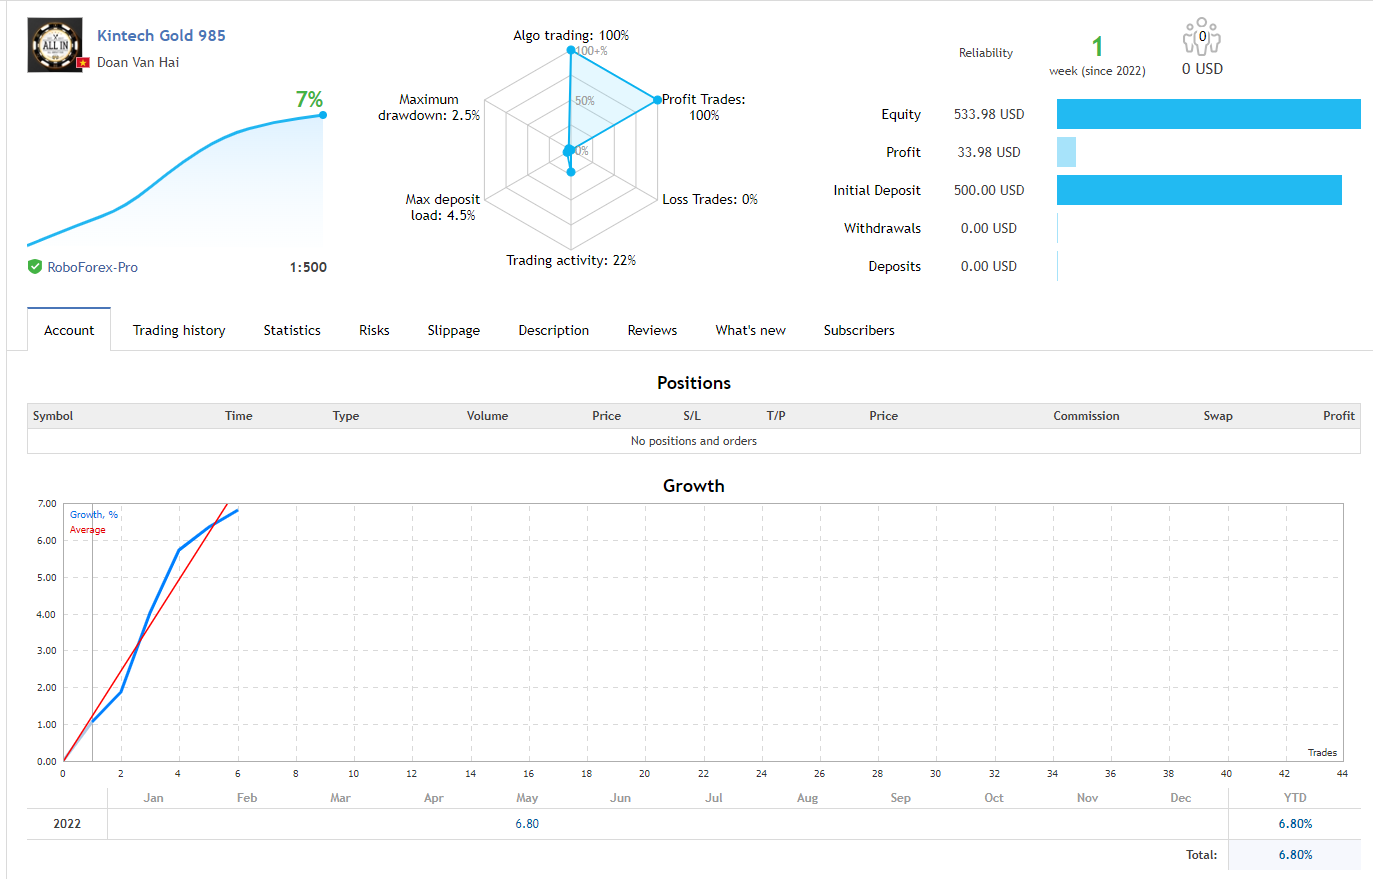Click the Vietnam flag icon beside the author

pos(83,63)
